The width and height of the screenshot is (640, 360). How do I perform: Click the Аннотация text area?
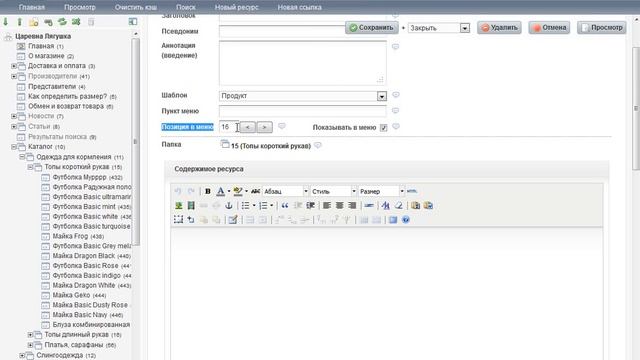point(302,62)
